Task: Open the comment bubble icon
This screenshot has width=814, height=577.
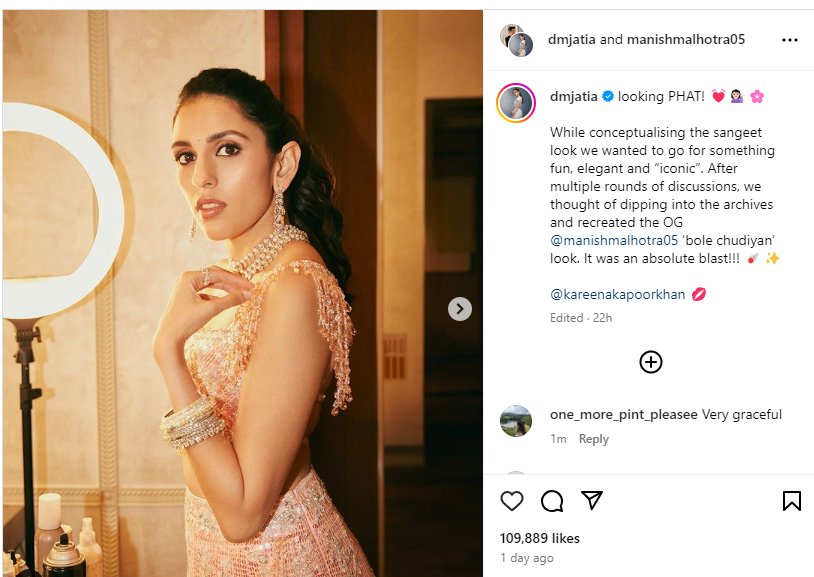Action: point(552,501)
